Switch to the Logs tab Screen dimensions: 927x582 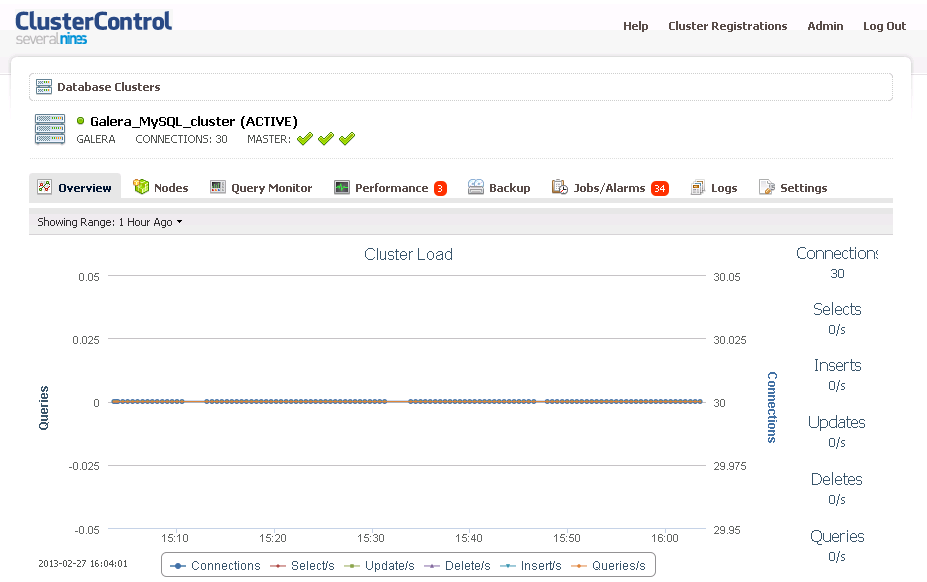click(714, 187)
